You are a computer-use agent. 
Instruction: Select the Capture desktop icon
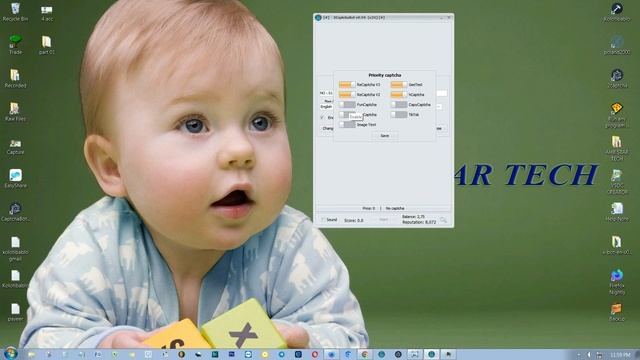point(15,146)
